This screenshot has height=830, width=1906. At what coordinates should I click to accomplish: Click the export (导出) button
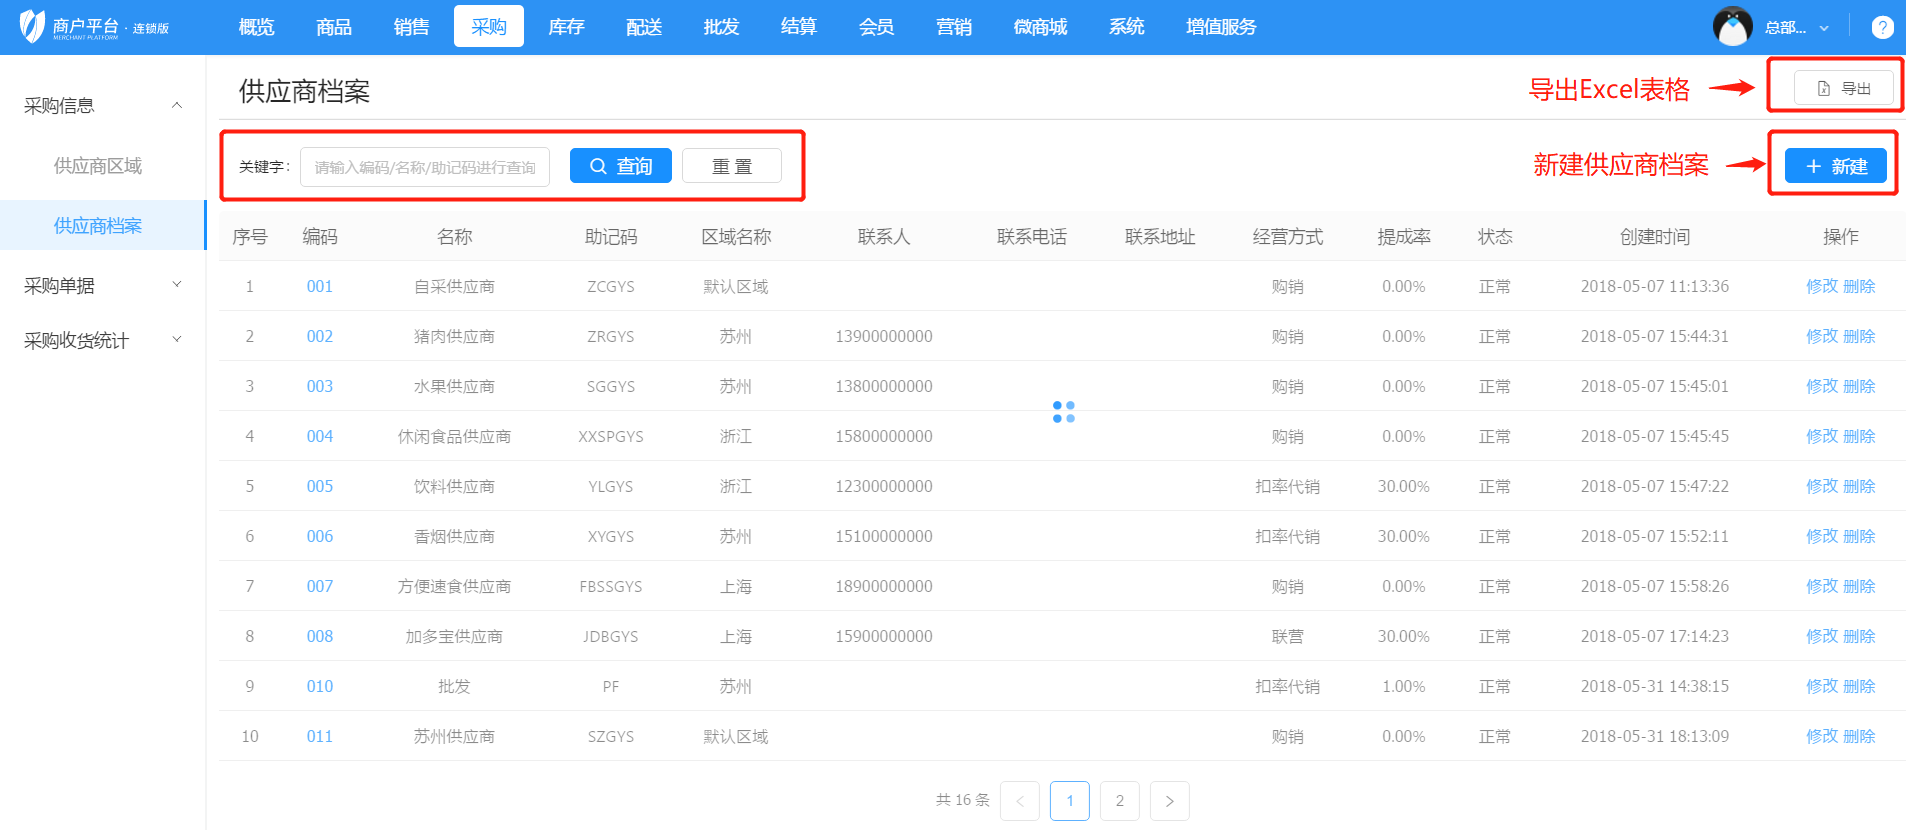tap(1843, 88)
